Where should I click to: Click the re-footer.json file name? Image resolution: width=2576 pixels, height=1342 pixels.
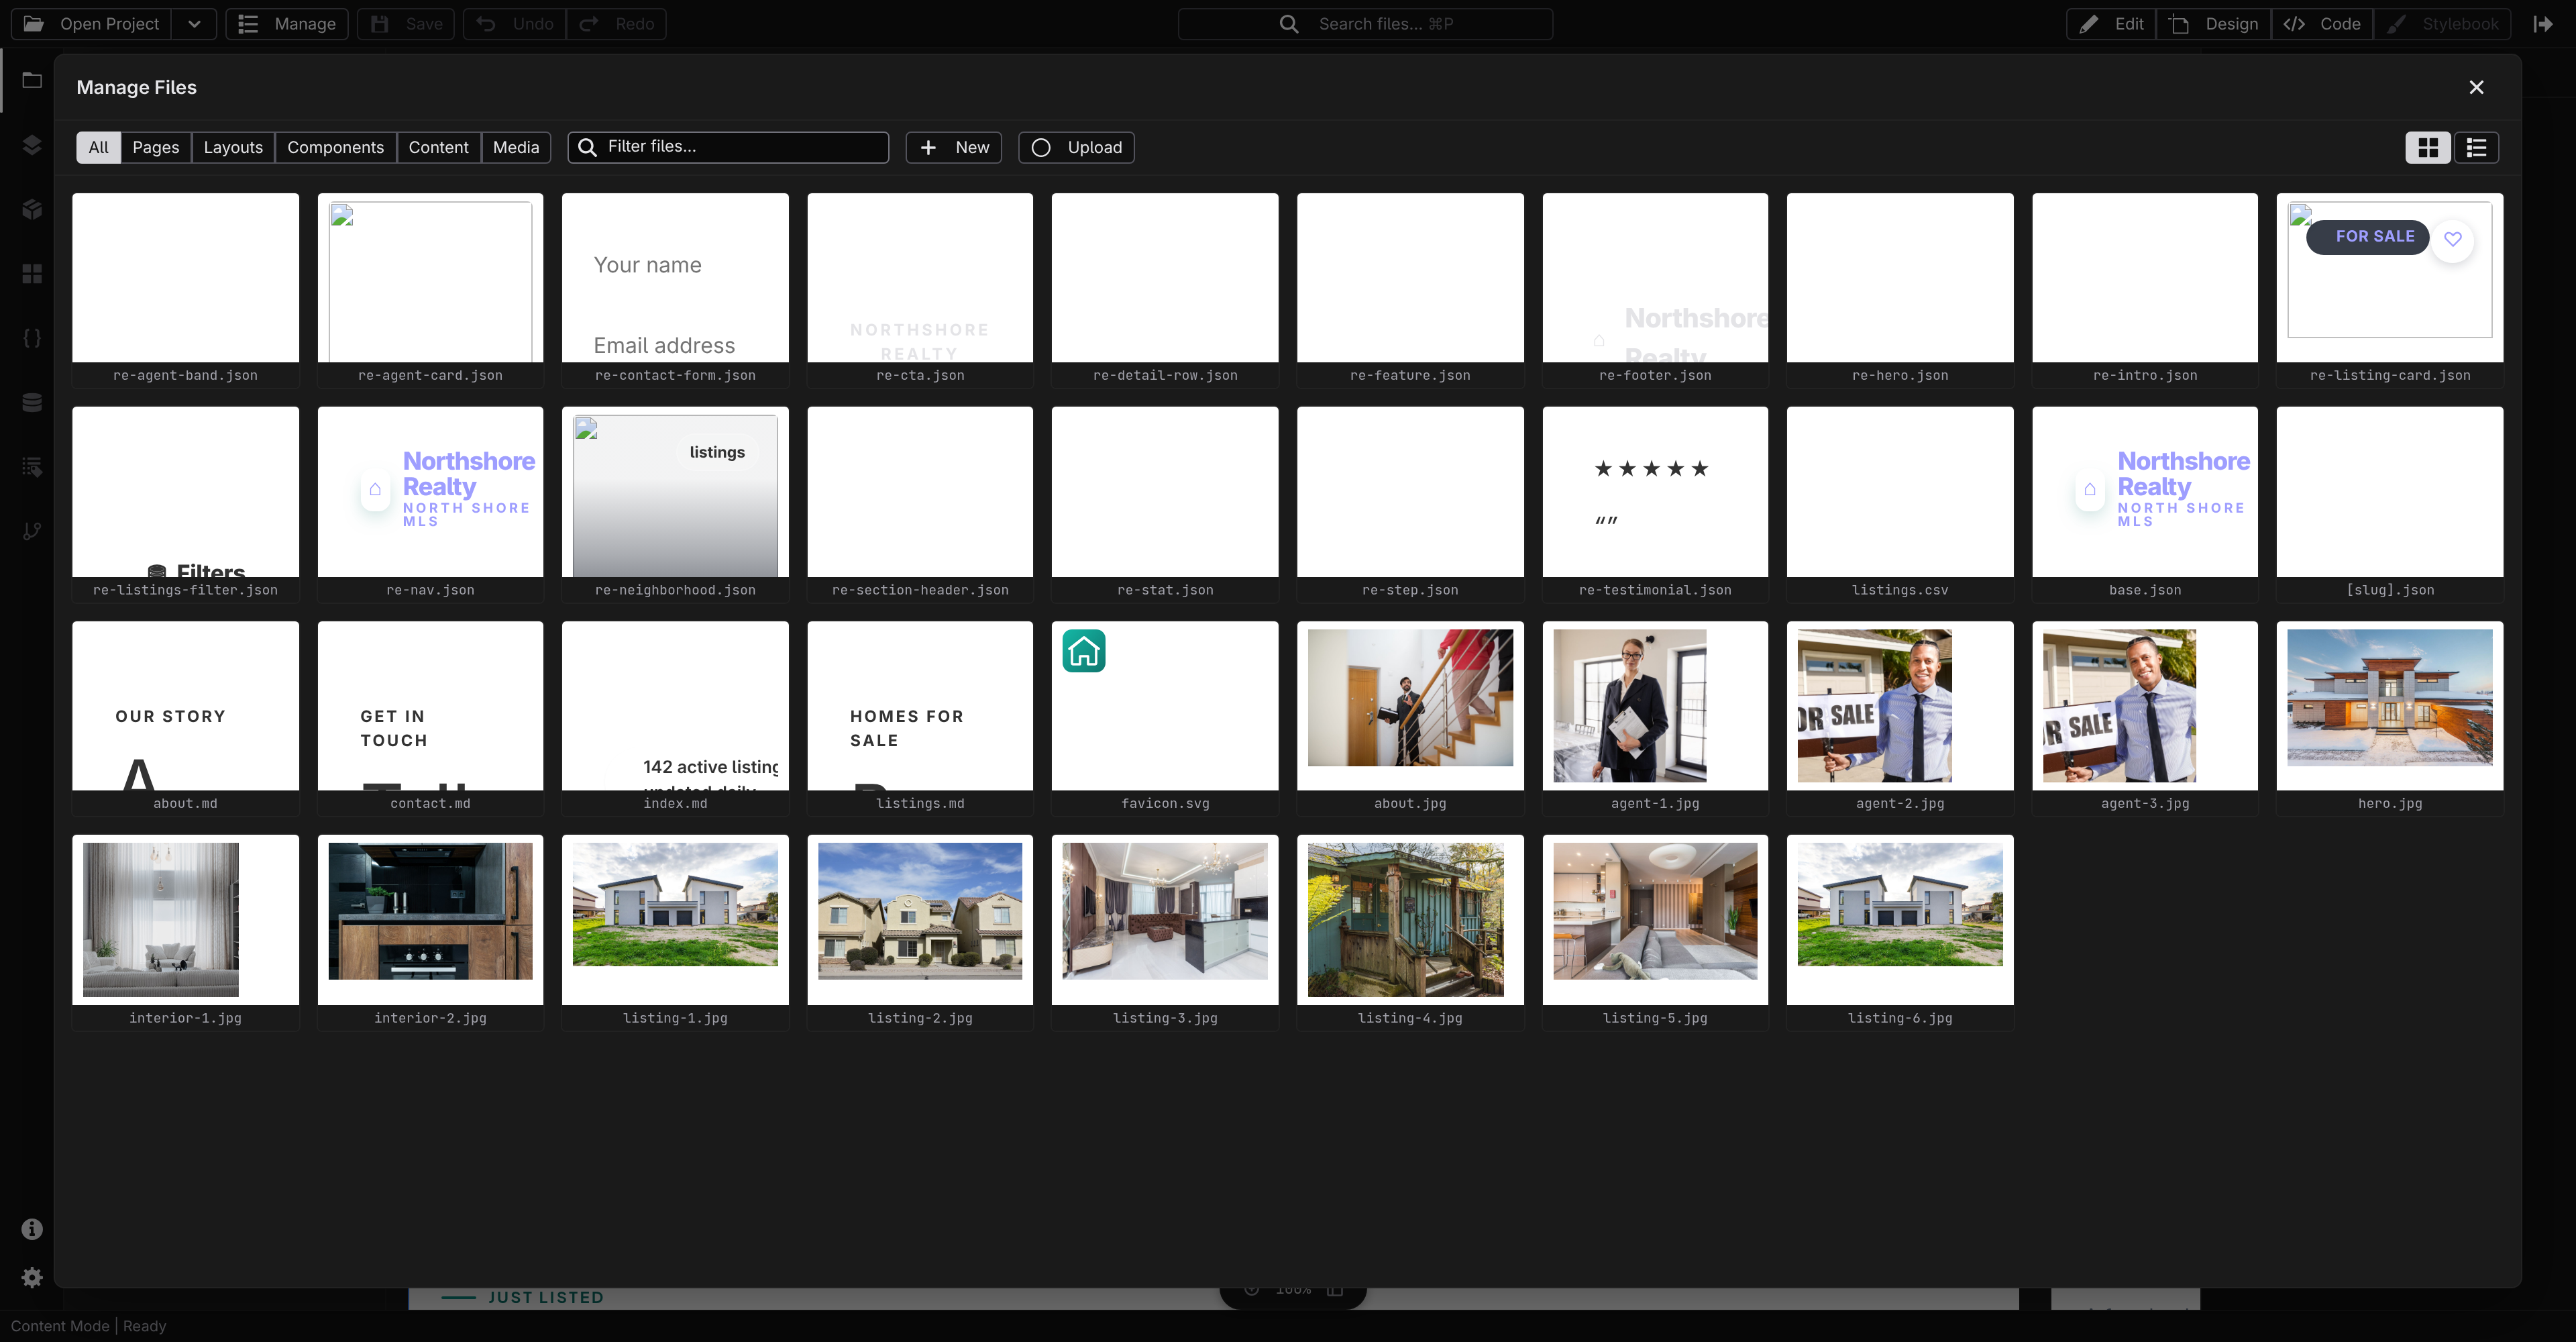[1655, 375]
